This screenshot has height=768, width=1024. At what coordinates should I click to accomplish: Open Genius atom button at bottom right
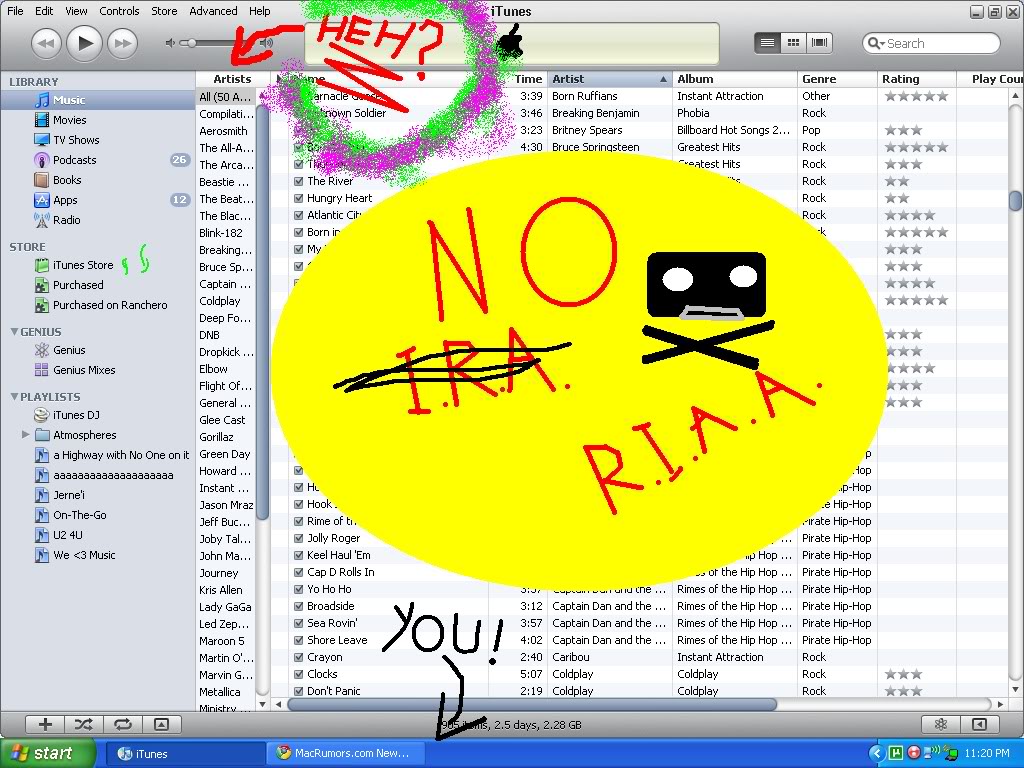[940, 724]
